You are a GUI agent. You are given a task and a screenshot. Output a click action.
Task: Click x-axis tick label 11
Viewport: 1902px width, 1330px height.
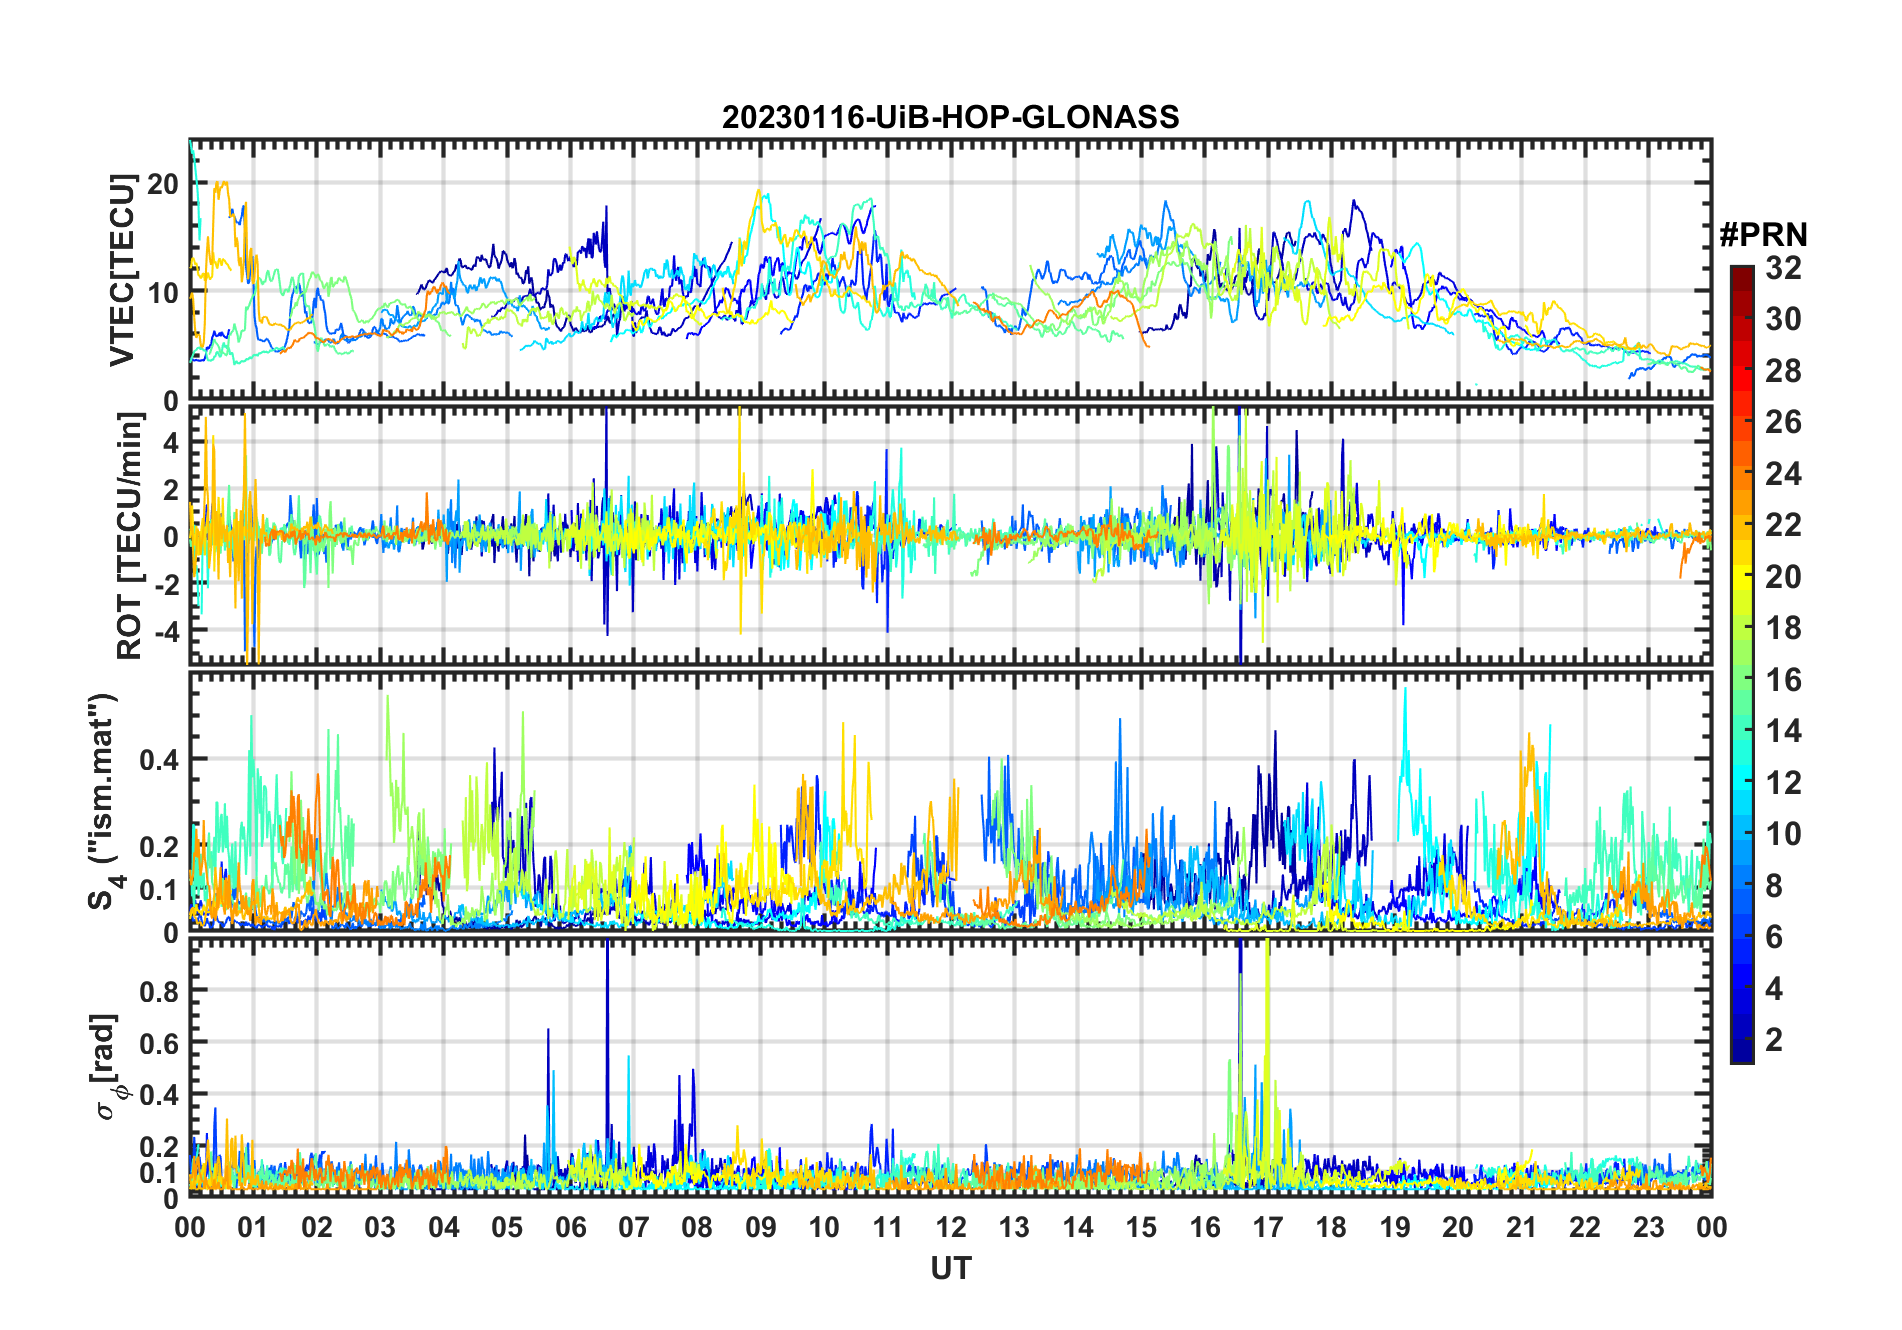click(x=888, y=1227)
